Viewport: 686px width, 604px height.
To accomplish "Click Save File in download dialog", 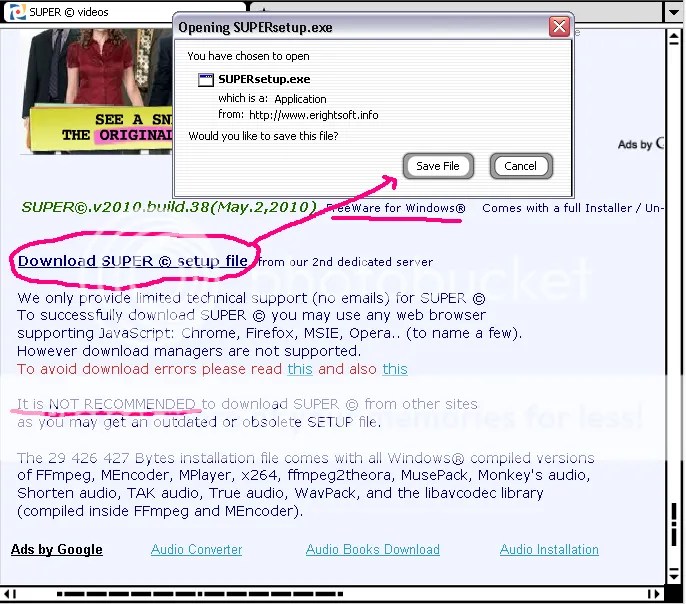I will pos(438,166).
